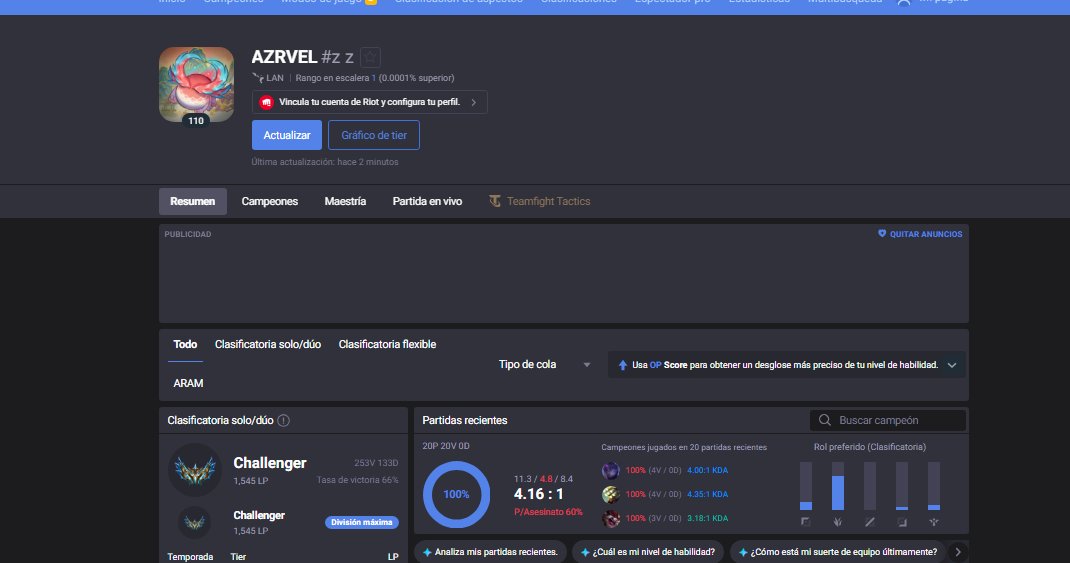1070x563 pixels.
Task: Click the bottom lane role icon
Action: [x=902, y=522]
